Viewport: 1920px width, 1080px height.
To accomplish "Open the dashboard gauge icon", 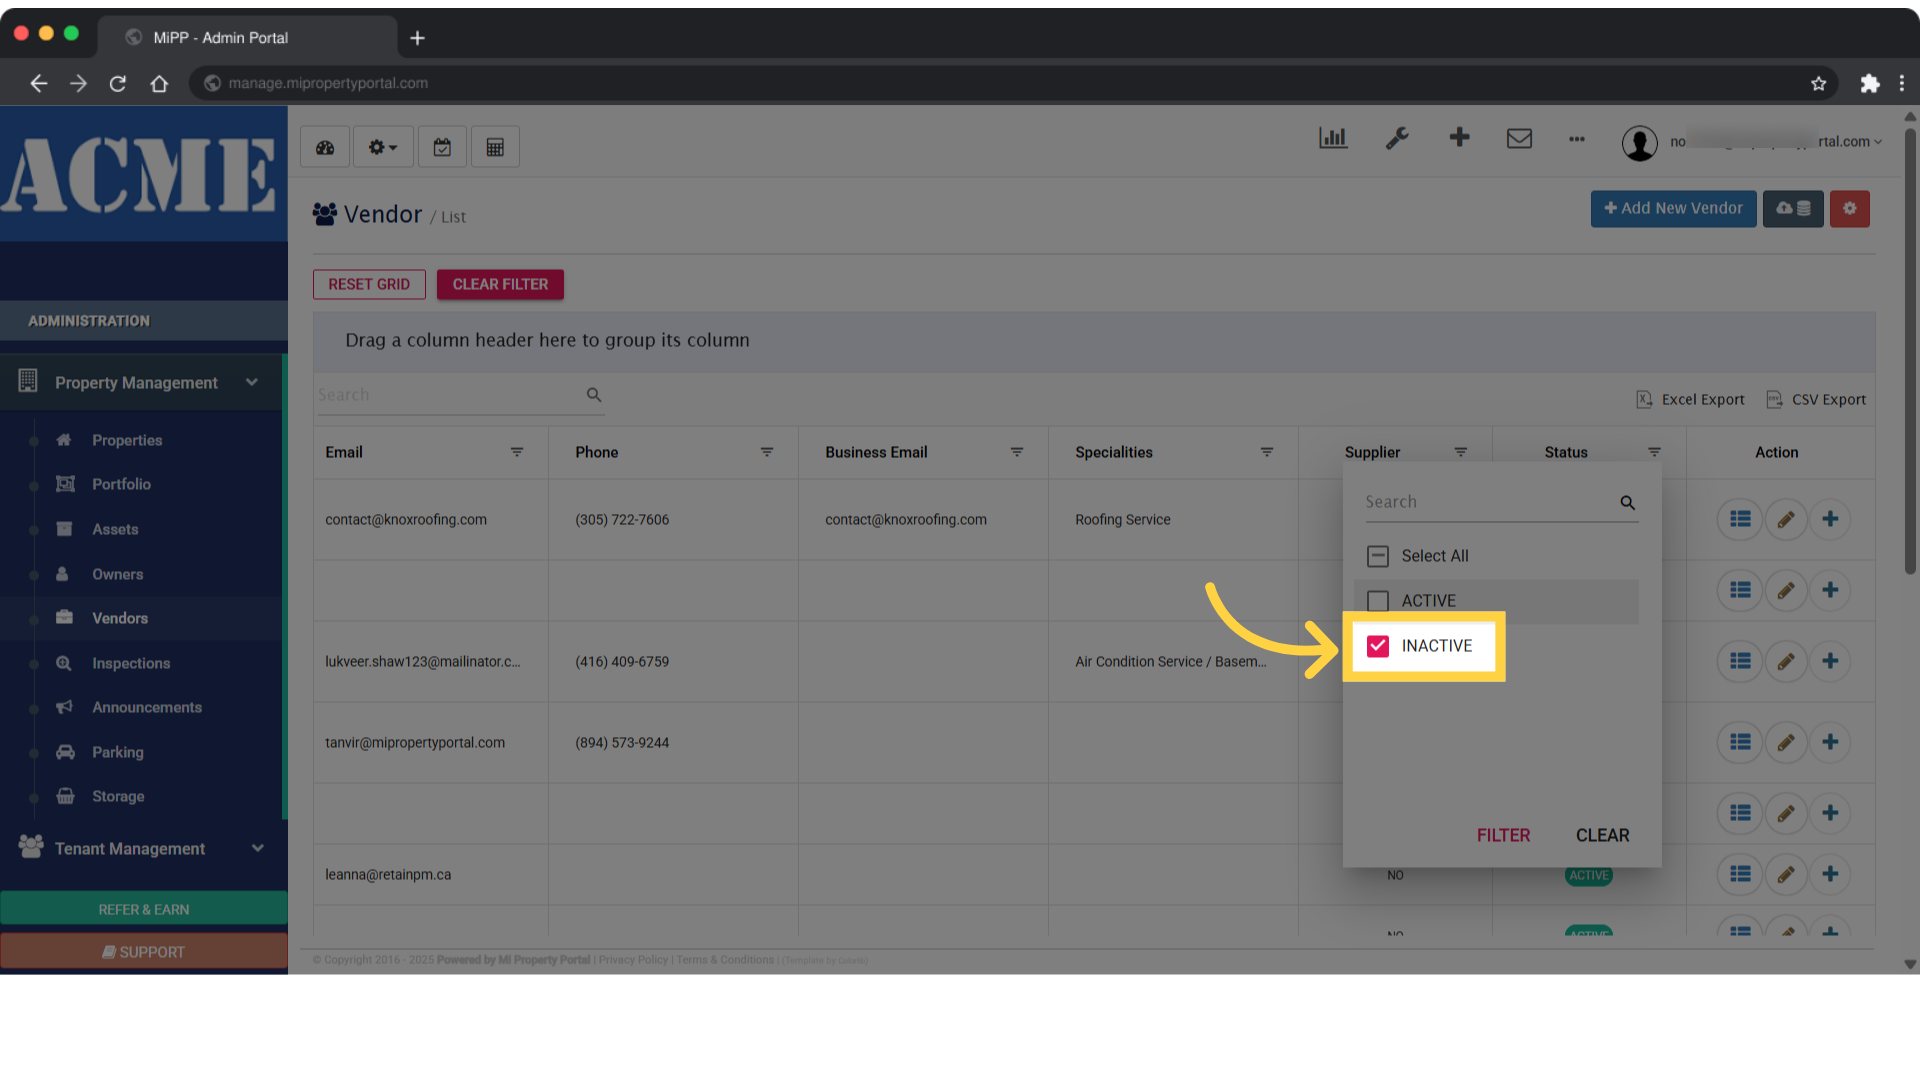I will (325, 147).
